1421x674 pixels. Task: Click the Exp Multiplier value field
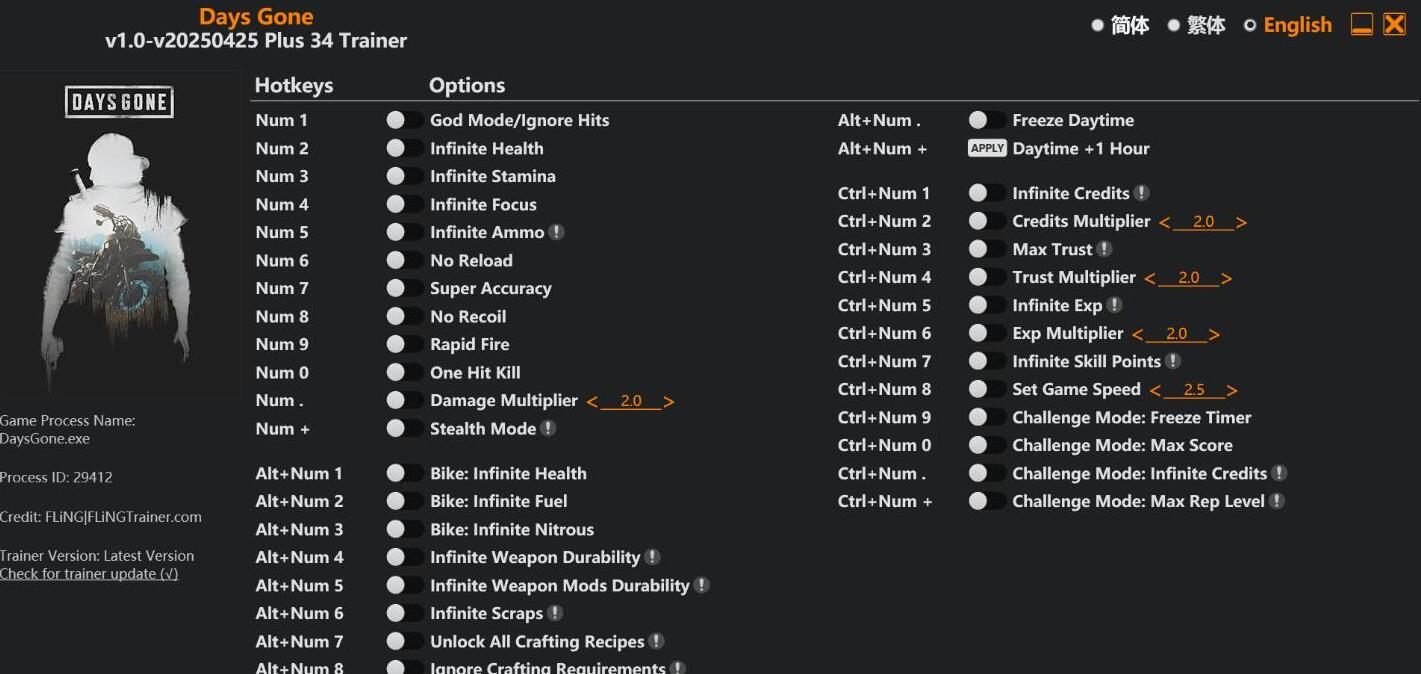[1176, 334]
